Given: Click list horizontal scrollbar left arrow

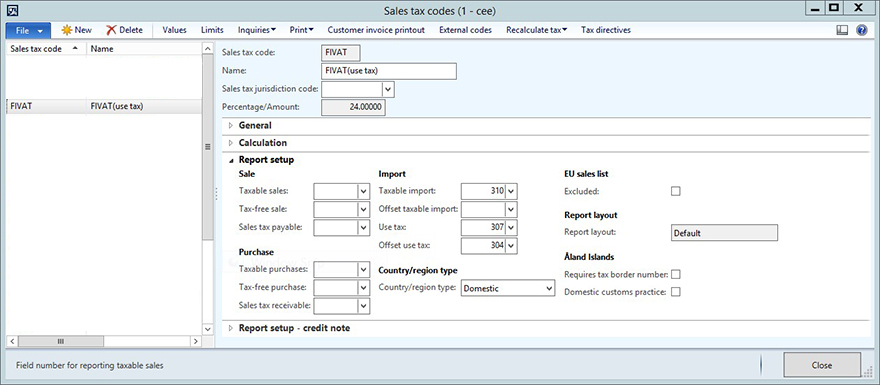Looking at the screenshot, I should pos(12,341).
